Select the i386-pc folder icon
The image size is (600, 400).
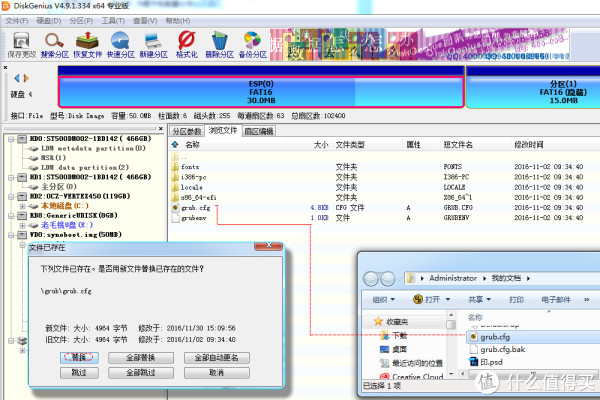tap(175, 177)
